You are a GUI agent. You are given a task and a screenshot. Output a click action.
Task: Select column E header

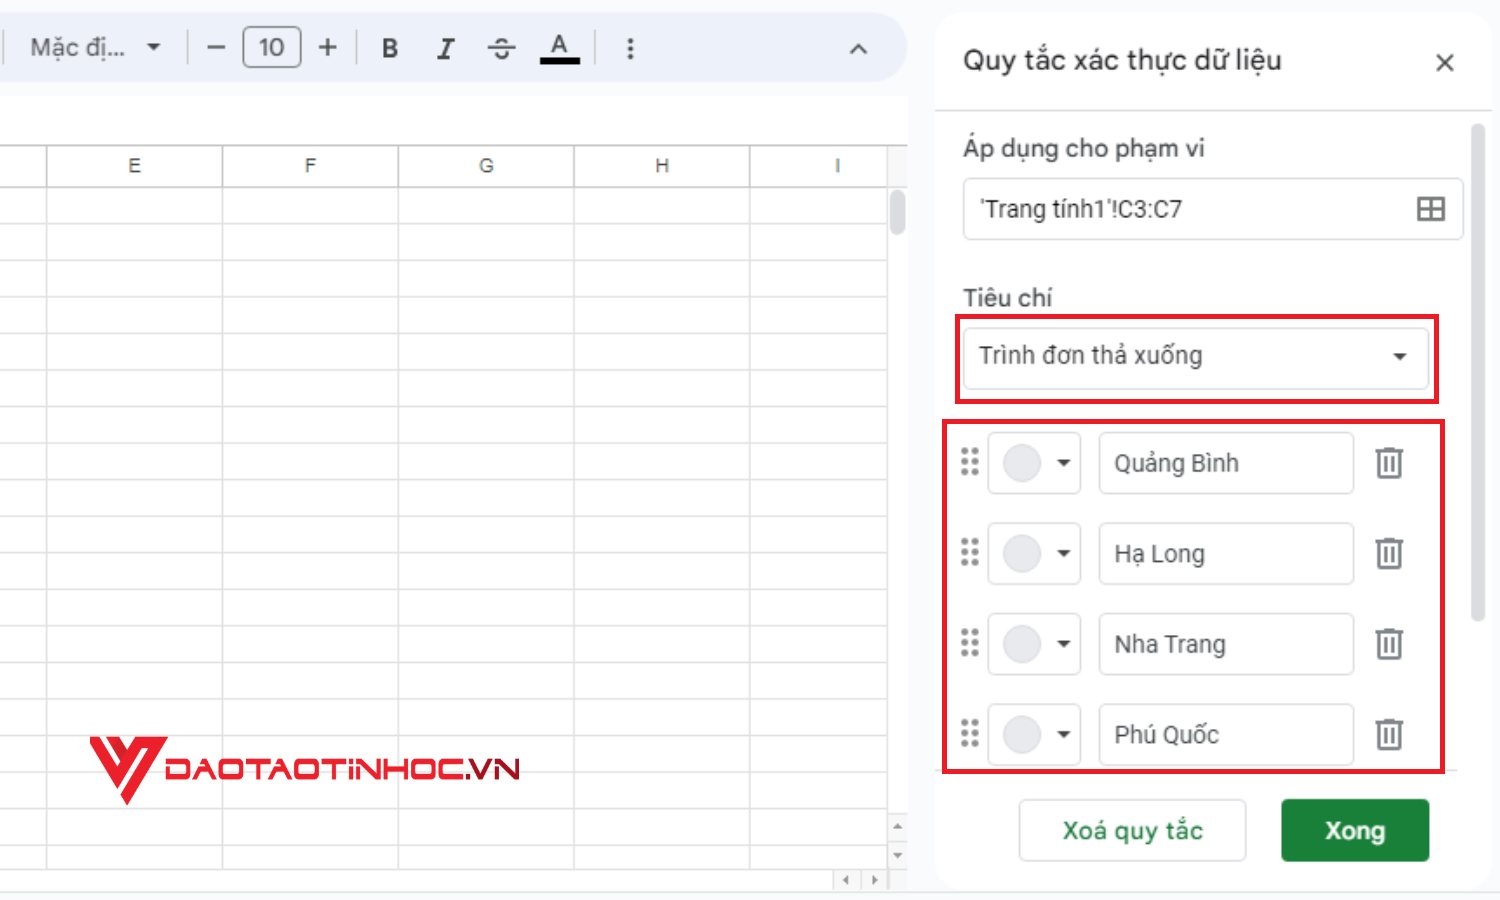point(135,166)
